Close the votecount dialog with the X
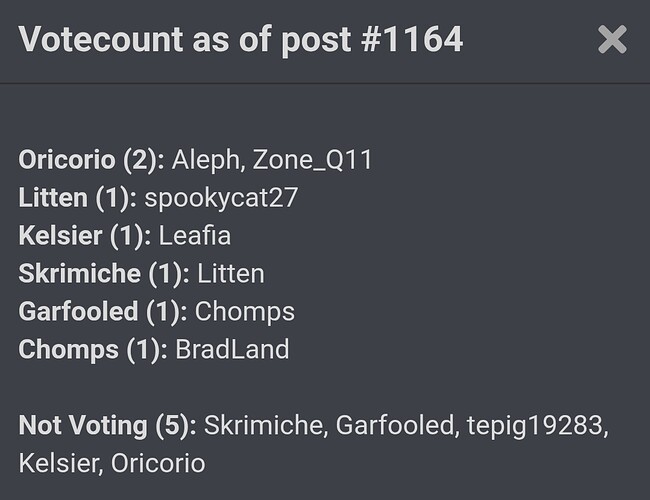Image resolution: width=650 pixels, height=500 pixels. [612, 39]
